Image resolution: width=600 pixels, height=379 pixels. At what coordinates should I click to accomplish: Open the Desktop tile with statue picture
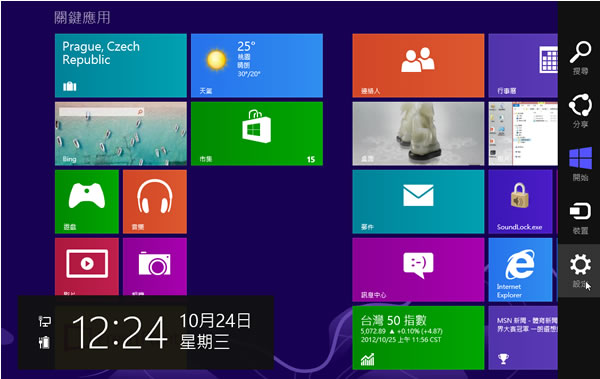pos(418,134)
